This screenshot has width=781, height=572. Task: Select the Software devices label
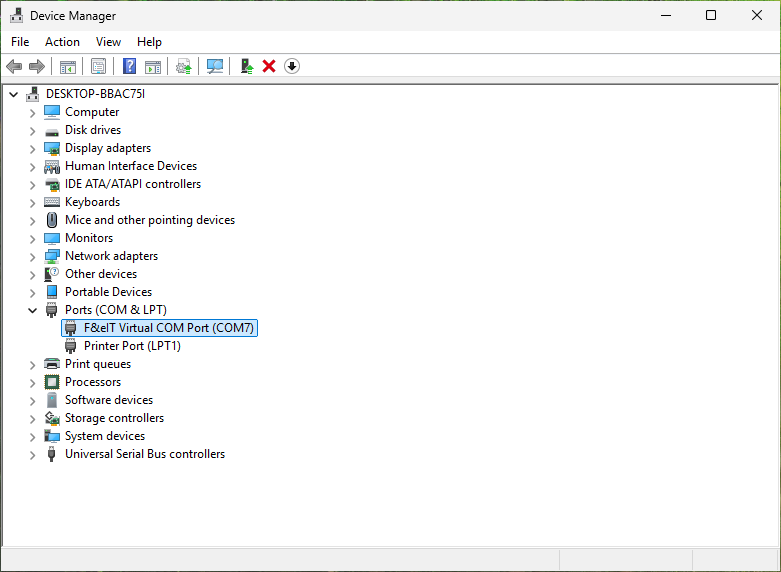coord(109,400)
